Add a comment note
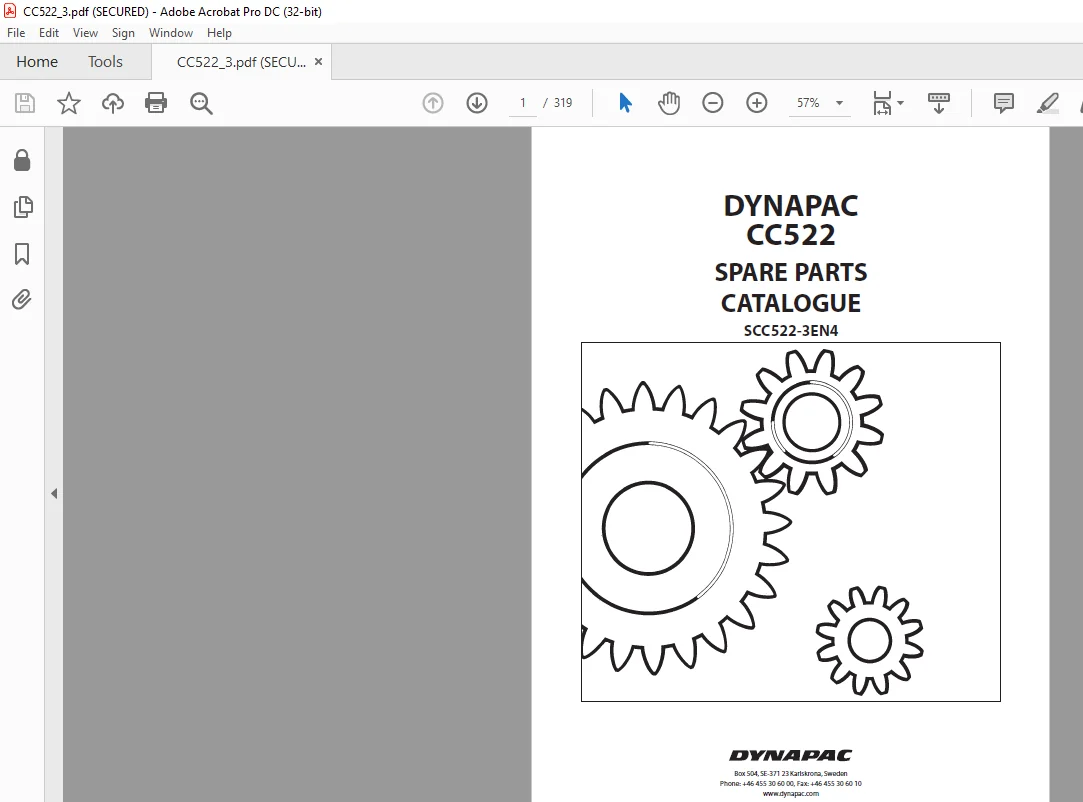 pos(1004,103)
